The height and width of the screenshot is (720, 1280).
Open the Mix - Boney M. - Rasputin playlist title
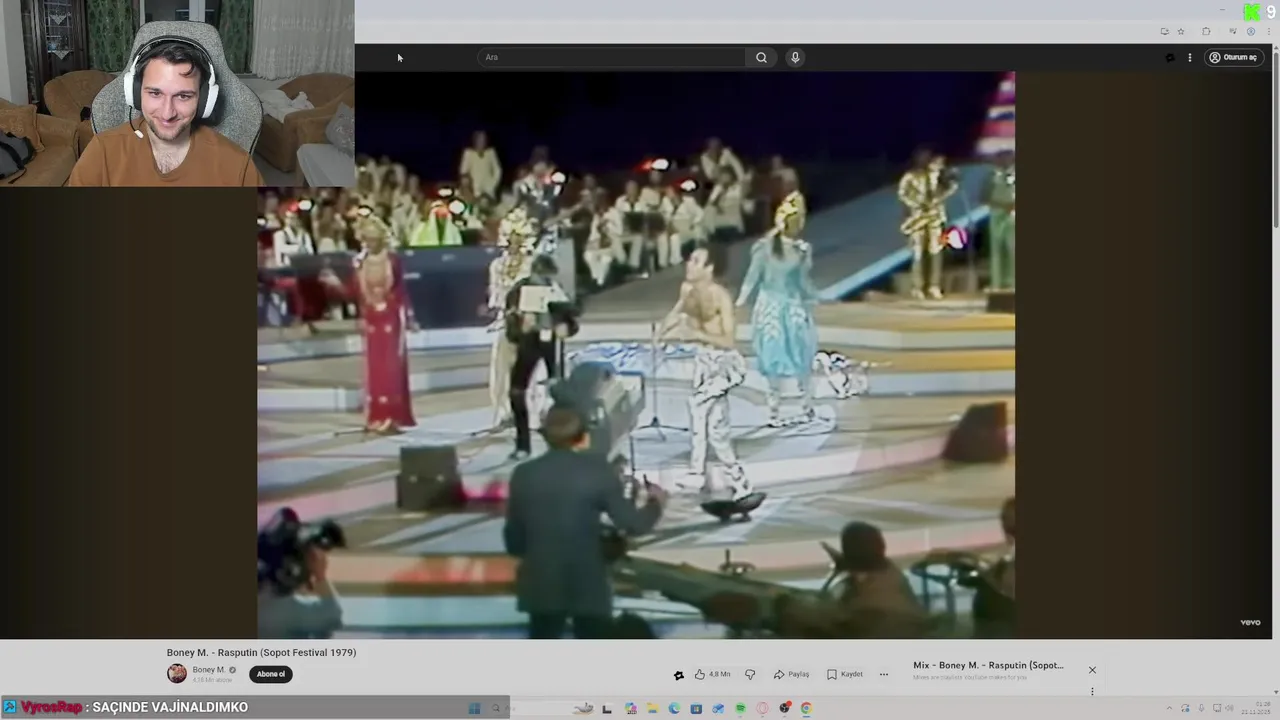coord(988,665)
